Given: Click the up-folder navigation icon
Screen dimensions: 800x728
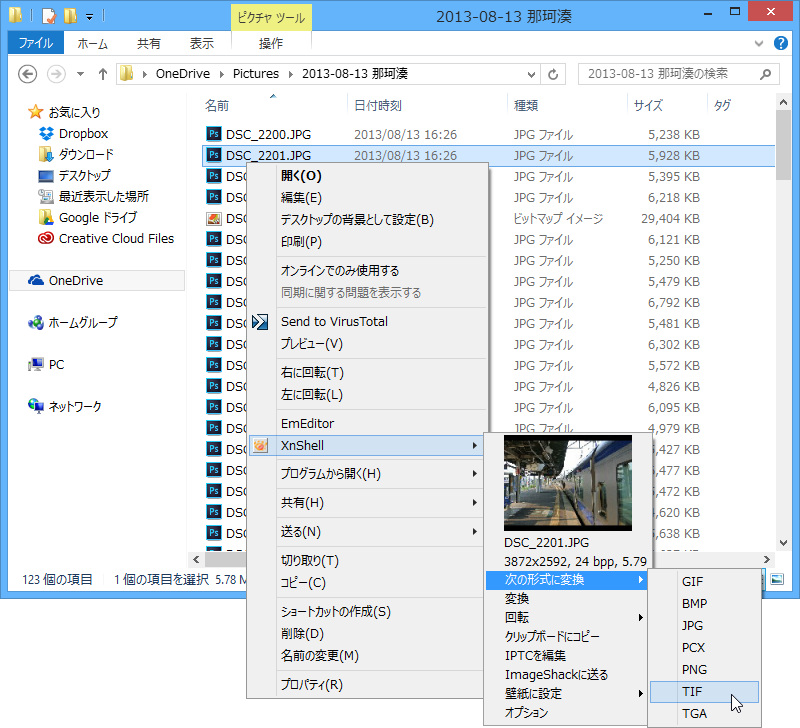Looking at the screenshot, I should click(104, 73).
